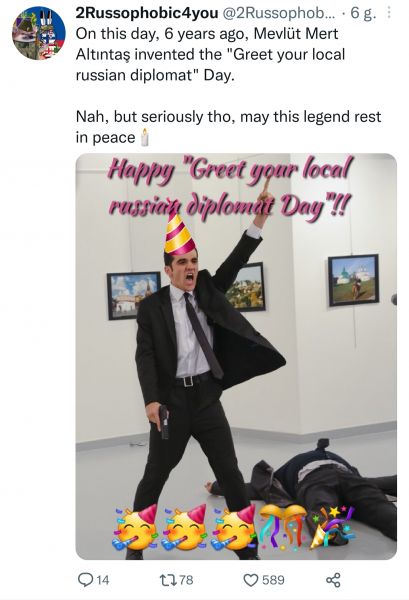The image size is (409, 600).
Task: Click the reply count 14
Action: tap(102, 580)
